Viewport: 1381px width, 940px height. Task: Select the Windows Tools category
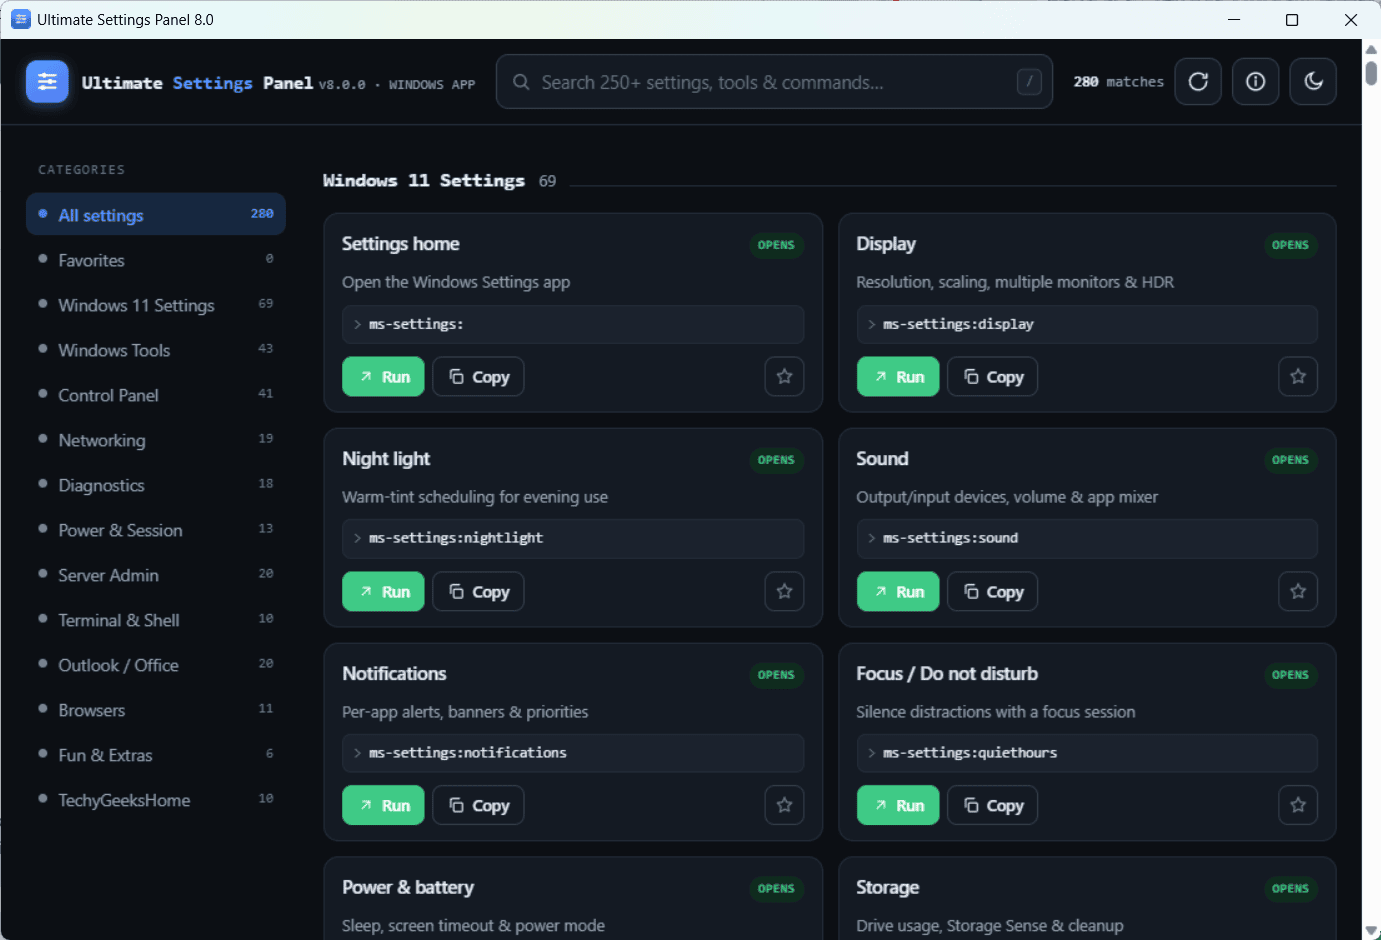(156, 350)
